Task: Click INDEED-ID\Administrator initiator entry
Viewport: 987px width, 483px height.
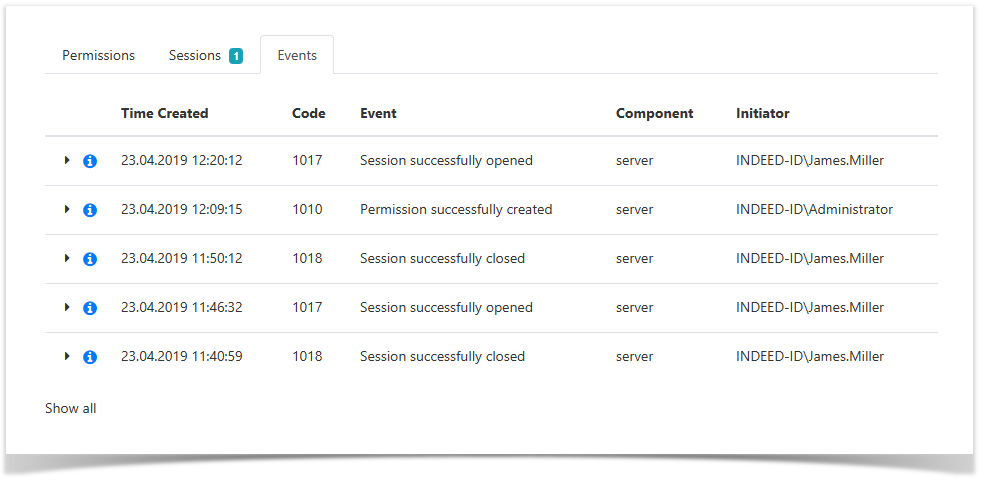Action: pyautogui.click(x=814, y=209)
